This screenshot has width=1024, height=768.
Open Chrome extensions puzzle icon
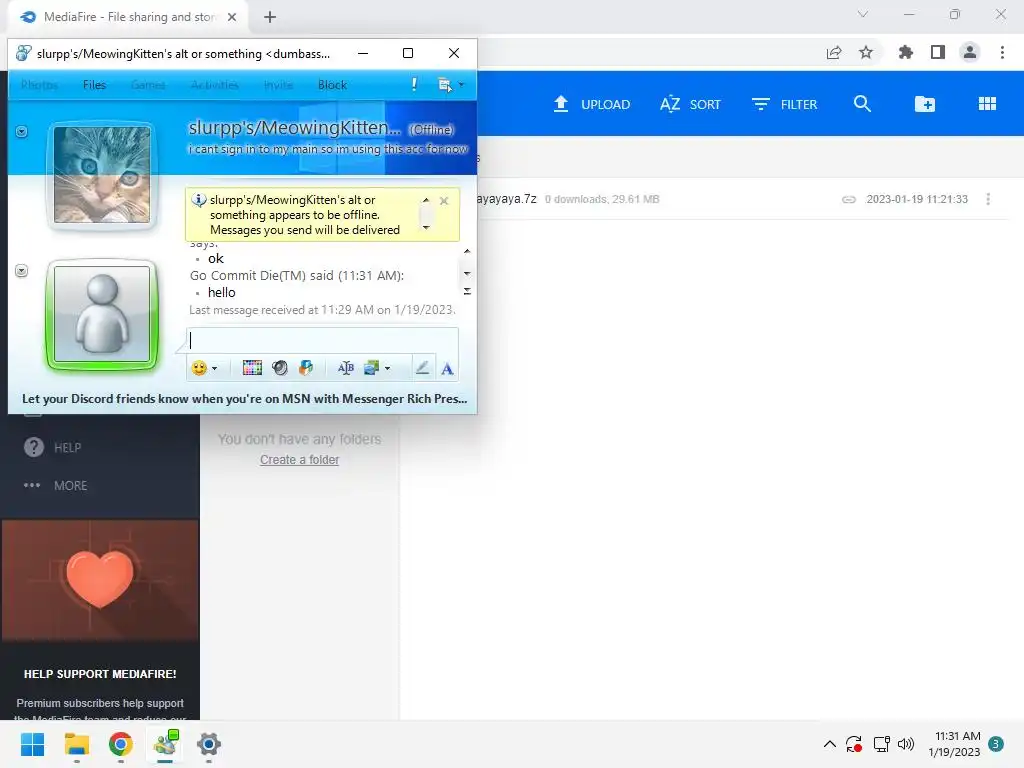tap(906, 52)
